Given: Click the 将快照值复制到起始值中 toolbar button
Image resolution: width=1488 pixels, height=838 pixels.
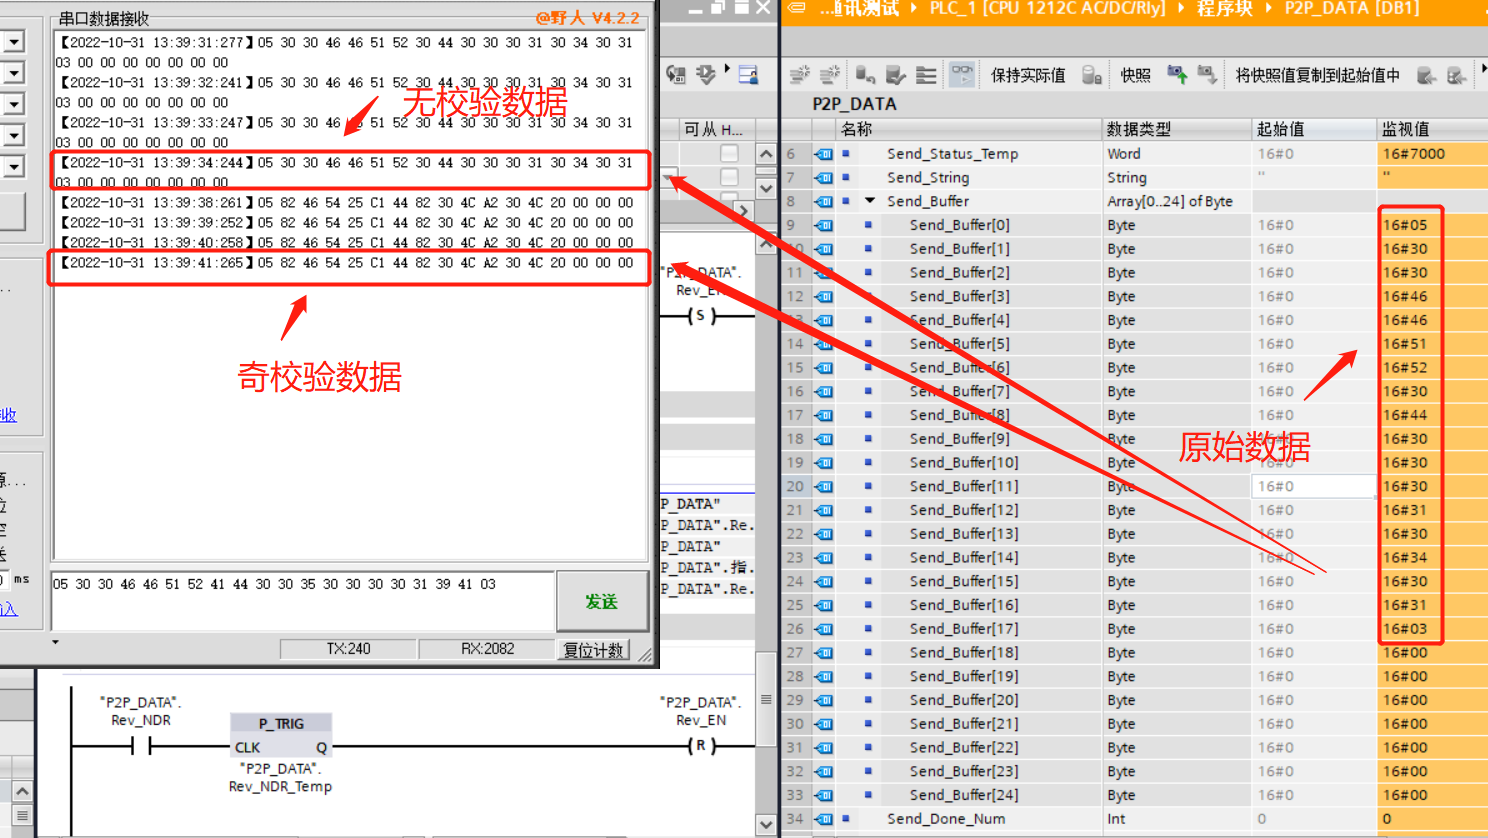Looking at the screenshot, I should tap(1317, 75).
